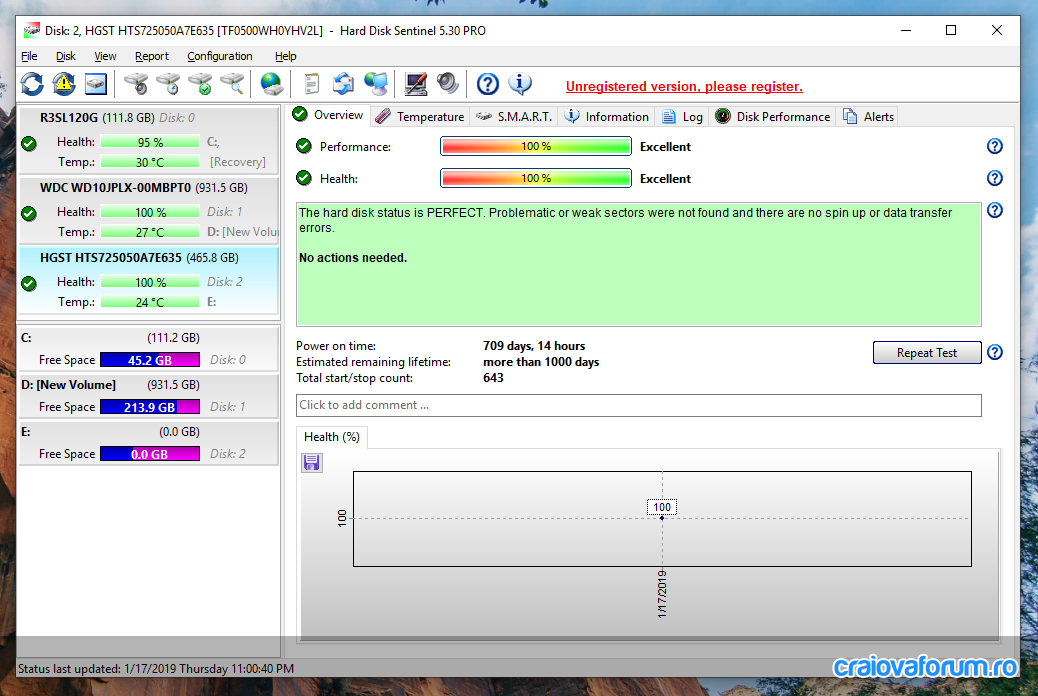Click the Repeat Test button
This screenshot has height=696, width=1038.
coord(927,353)
